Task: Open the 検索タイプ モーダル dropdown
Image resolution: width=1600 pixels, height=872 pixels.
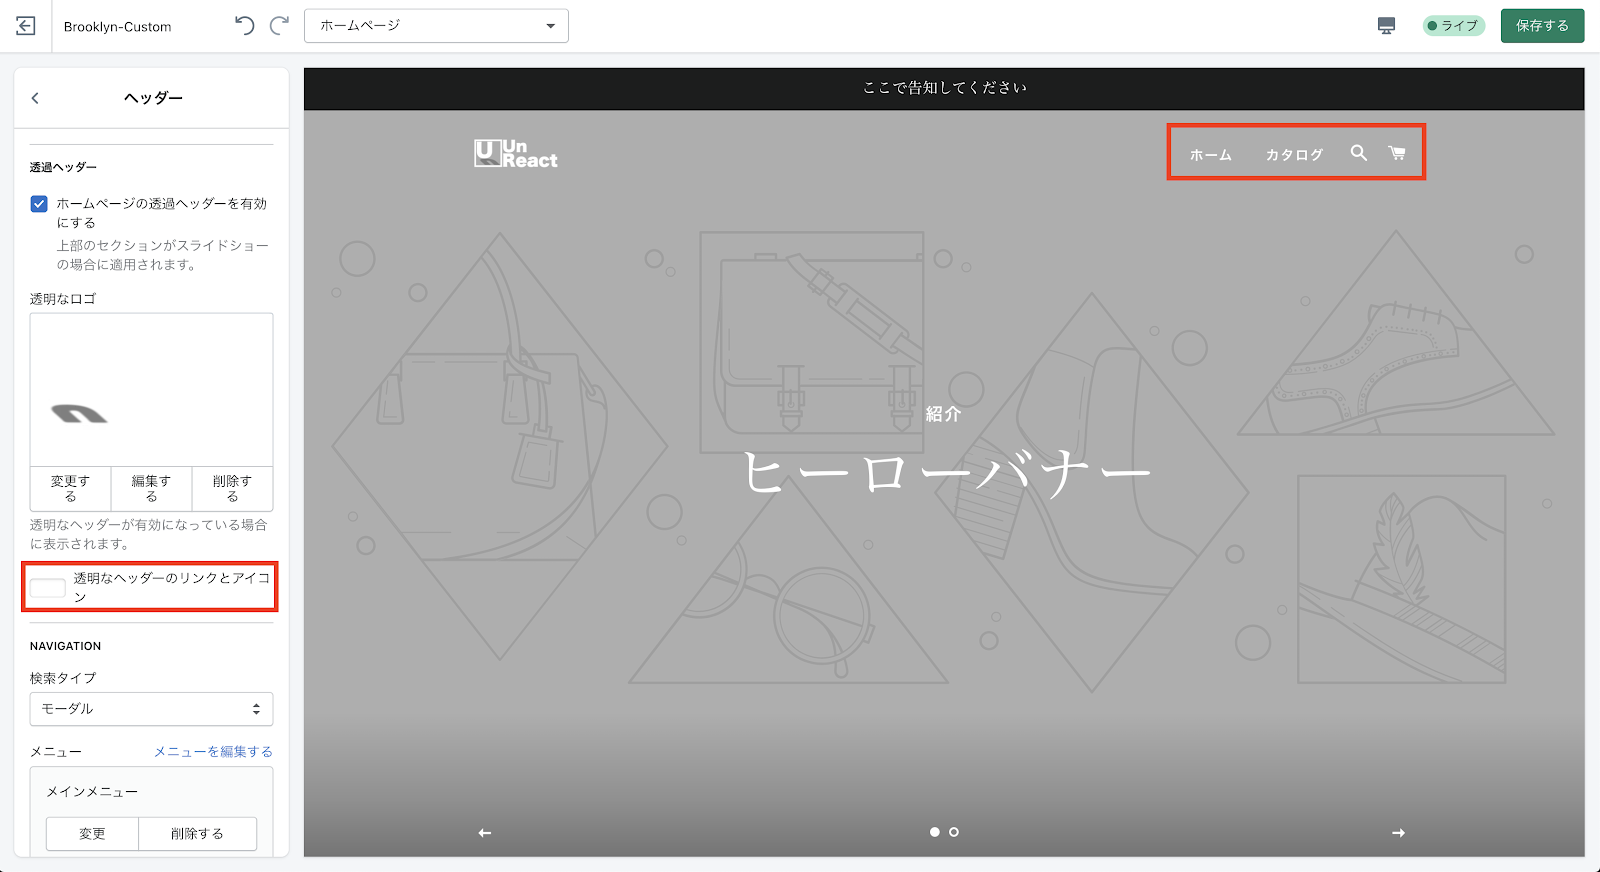Action: click(151, 709)
